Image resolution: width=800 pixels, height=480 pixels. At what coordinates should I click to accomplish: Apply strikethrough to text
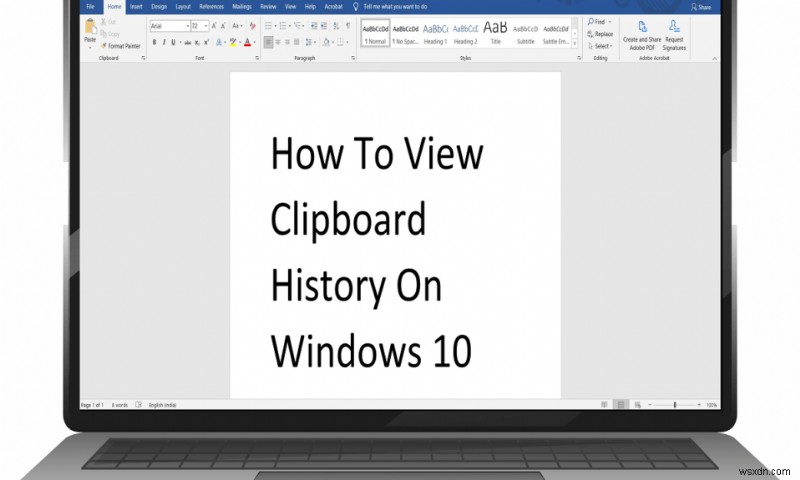click(188, 42)
